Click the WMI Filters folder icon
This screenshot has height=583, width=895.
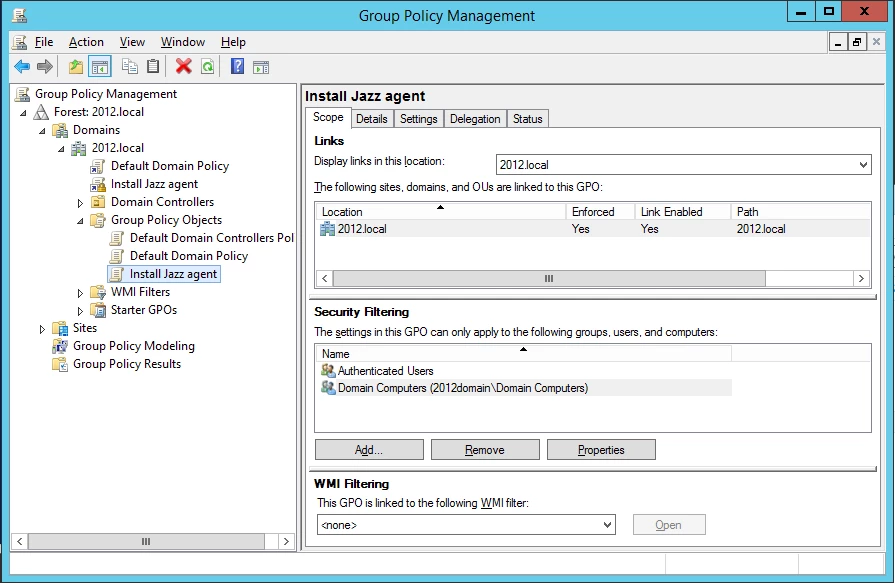click(x=98, y=292)
